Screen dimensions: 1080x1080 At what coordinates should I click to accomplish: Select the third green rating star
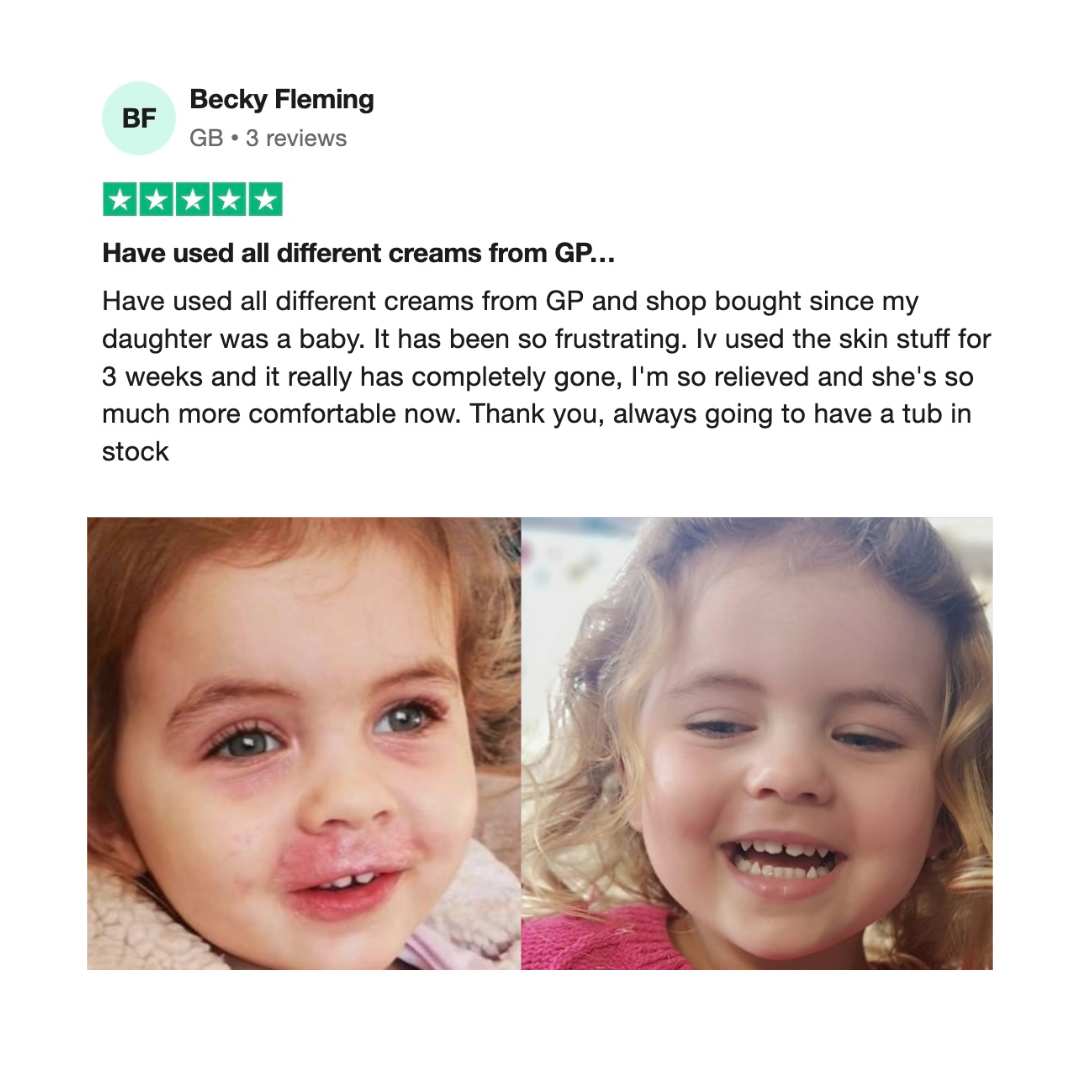(x=193, y=200)
